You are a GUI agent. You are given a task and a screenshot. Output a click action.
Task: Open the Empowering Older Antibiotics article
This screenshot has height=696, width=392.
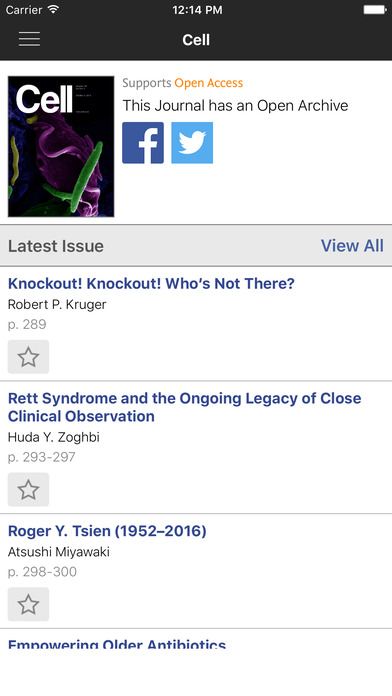117,644
